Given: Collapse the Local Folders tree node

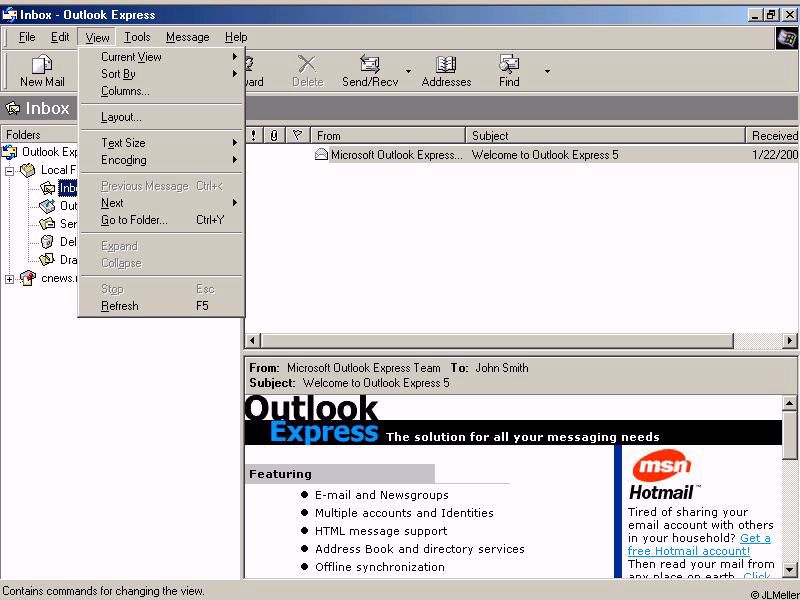Looking at the screenshot, I should (10, 170).
